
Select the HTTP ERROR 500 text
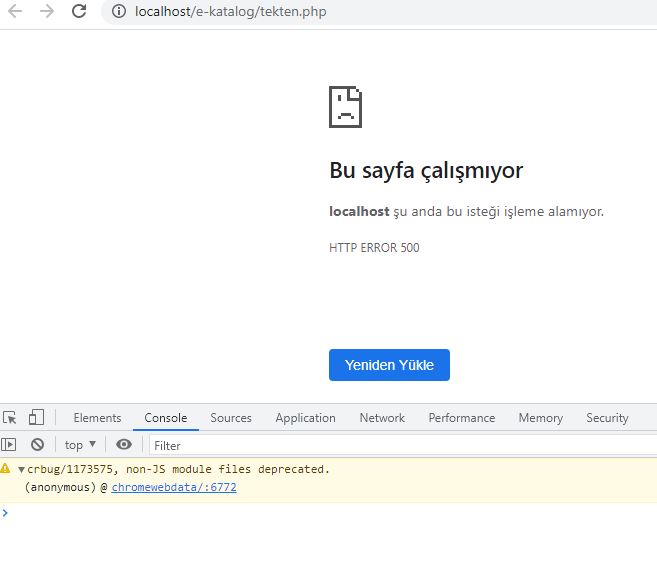point(374,248)
